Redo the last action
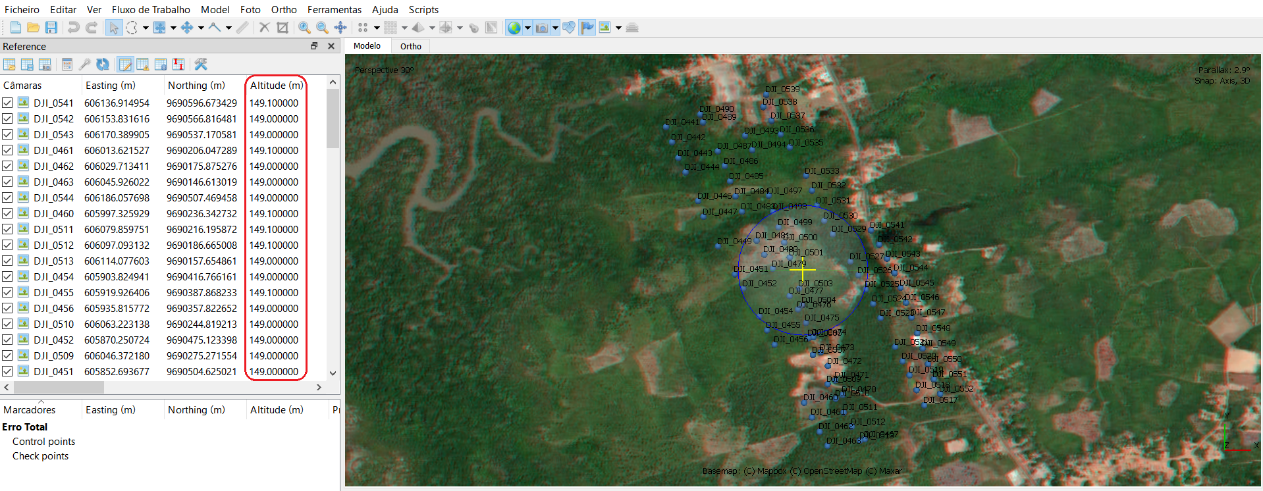Screen dimensions: 1263x491 pos(91,27)
